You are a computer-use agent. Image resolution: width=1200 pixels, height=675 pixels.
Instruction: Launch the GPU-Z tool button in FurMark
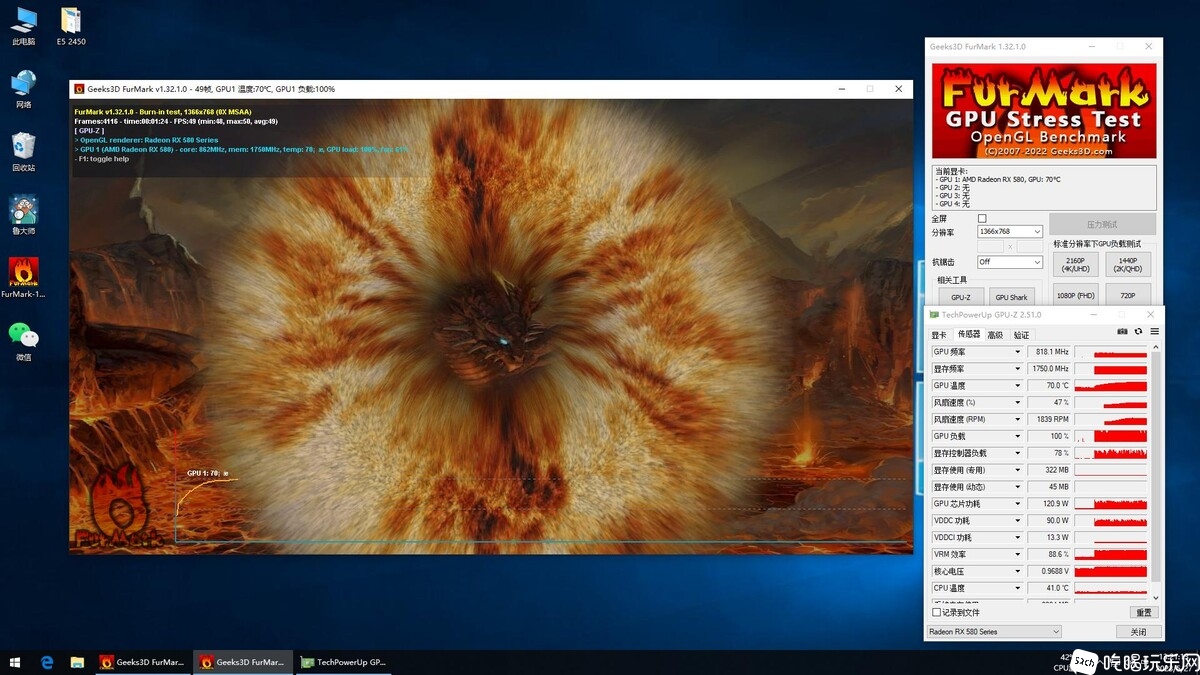(960, 297)
